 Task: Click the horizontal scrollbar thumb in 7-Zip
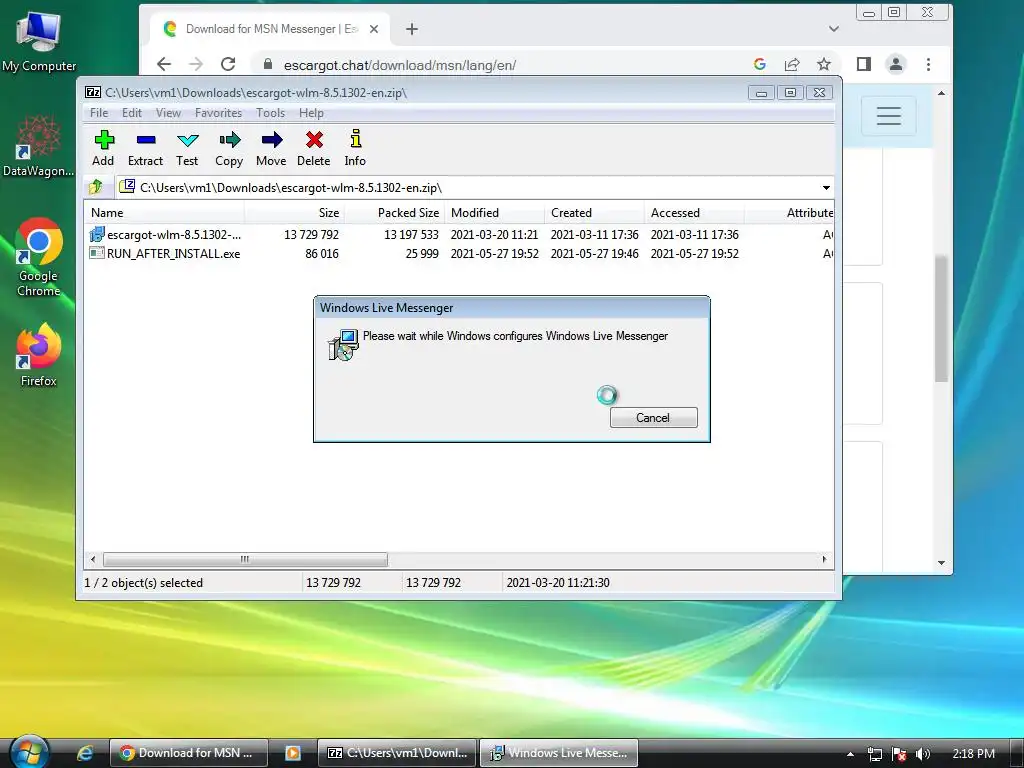(x=245, y=560)
